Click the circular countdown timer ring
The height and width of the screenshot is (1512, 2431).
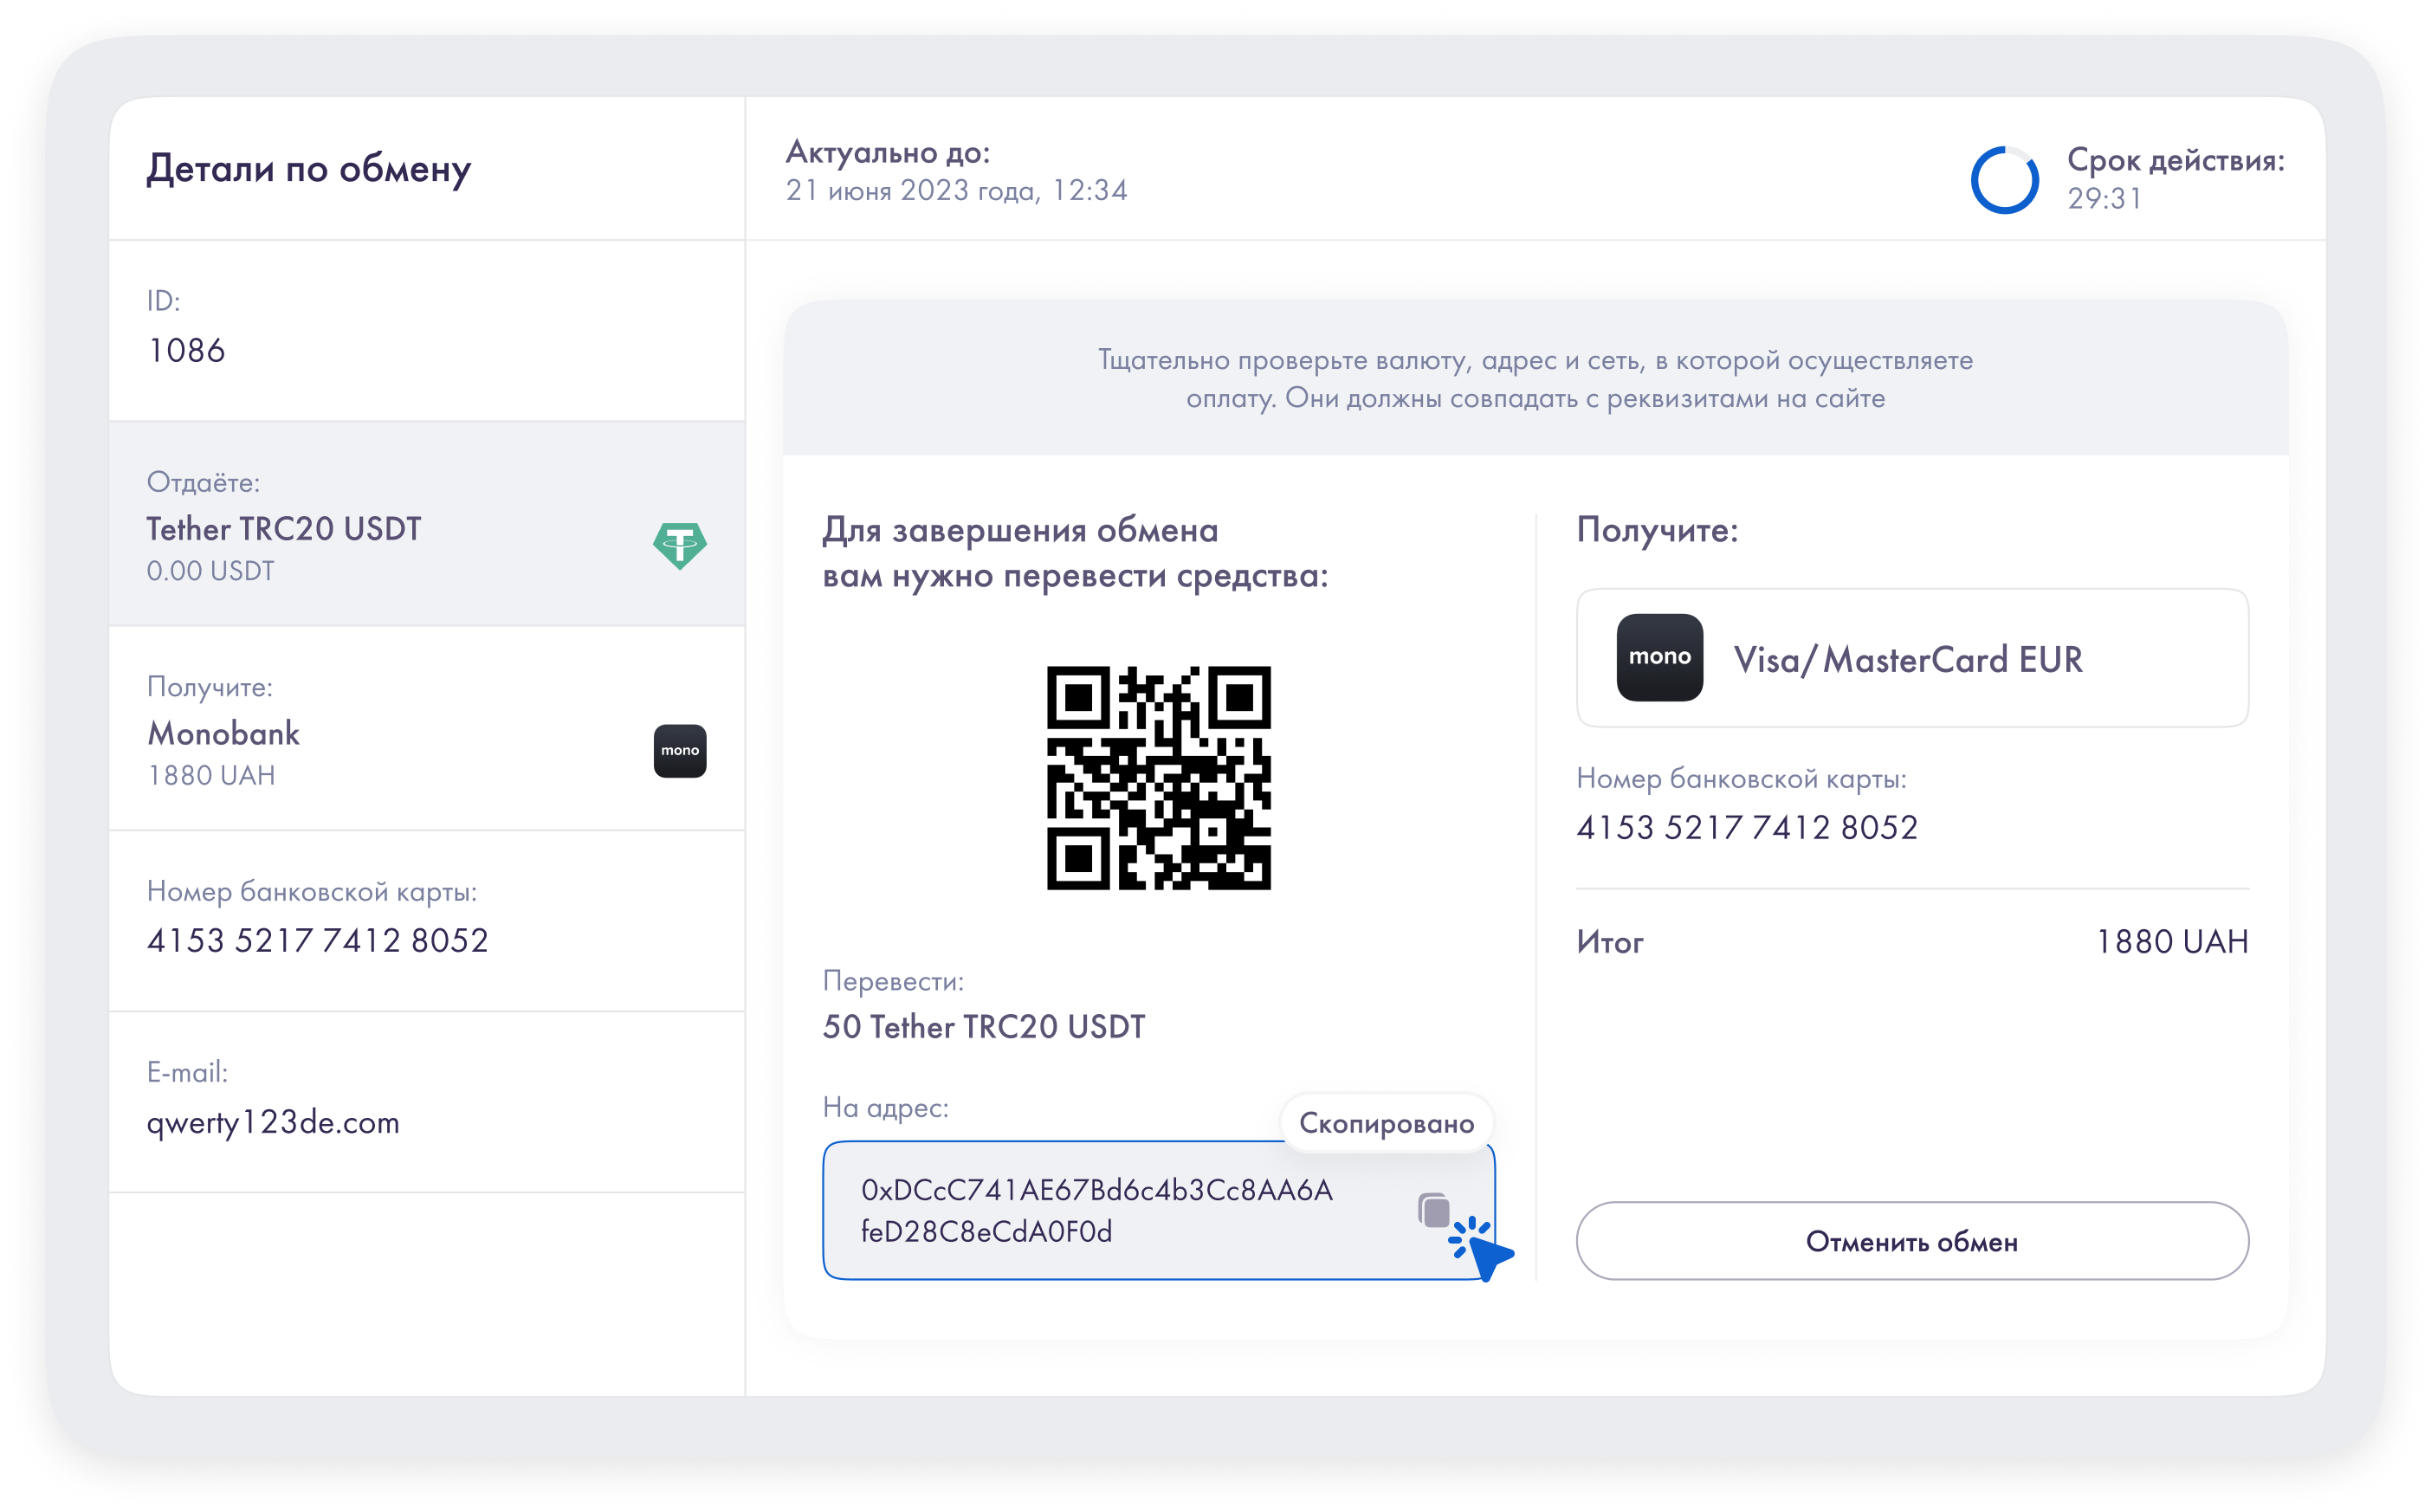coord(2004,180)
